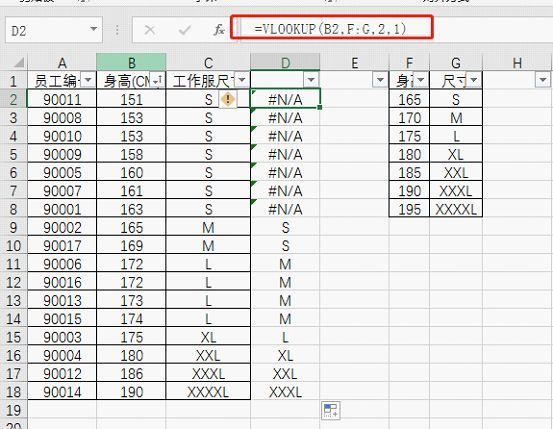Viewport: 553px width, 429px height.
Task: Click cell with employee number 90002
Action: [x=62, y=228]
